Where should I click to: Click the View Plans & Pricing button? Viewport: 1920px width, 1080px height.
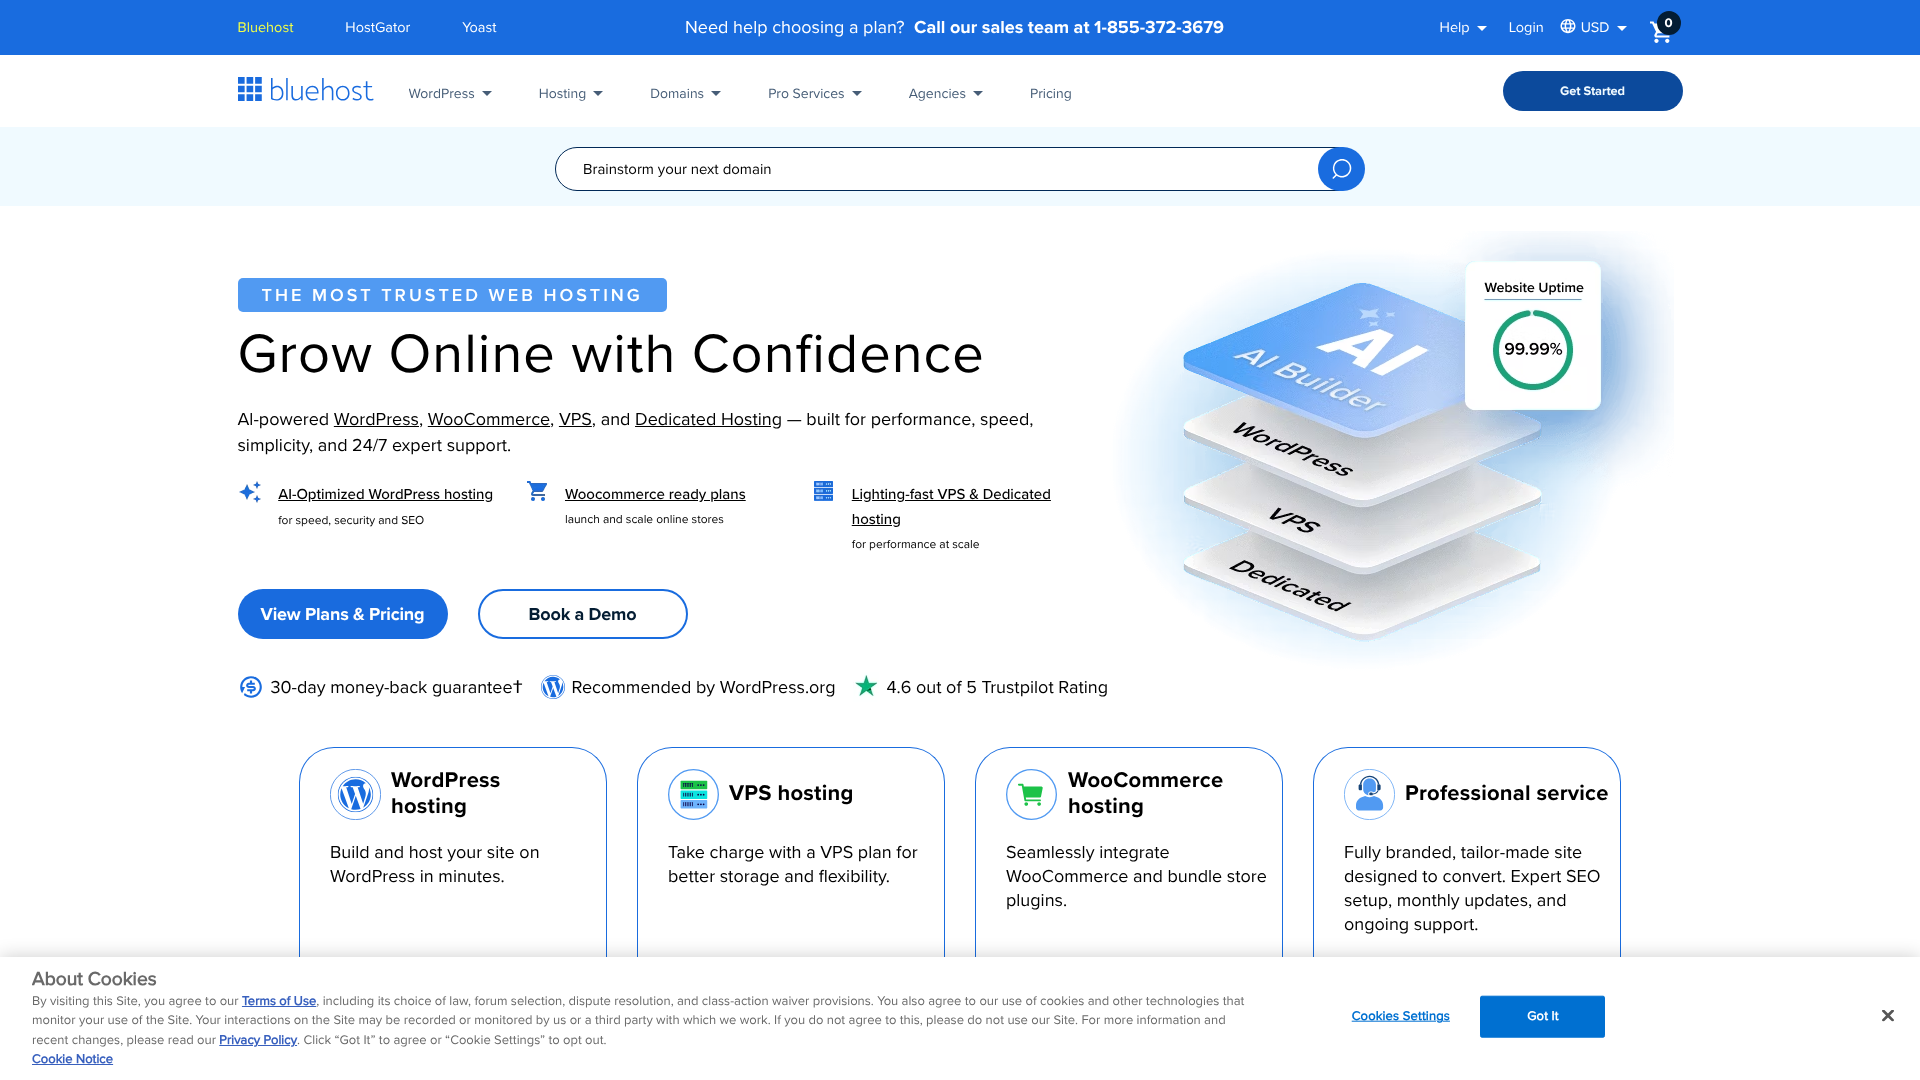pos(342,614)
